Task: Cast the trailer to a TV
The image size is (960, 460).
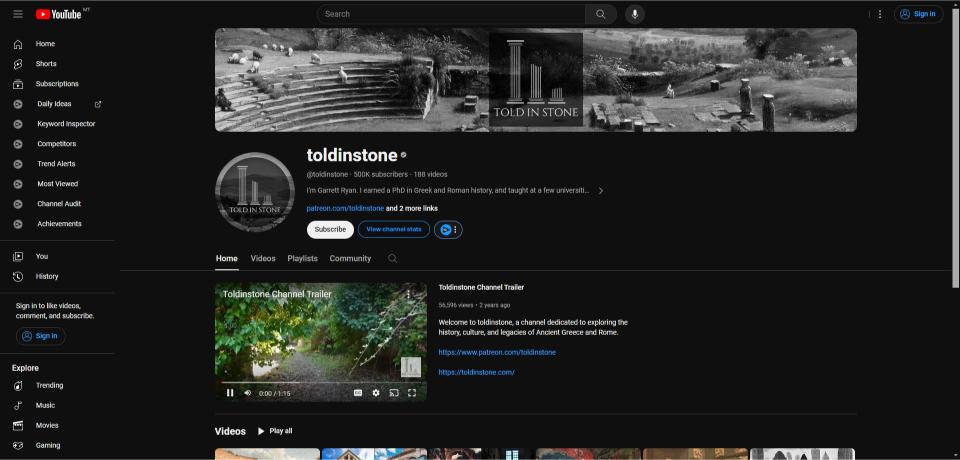Action: pos(394,393)
